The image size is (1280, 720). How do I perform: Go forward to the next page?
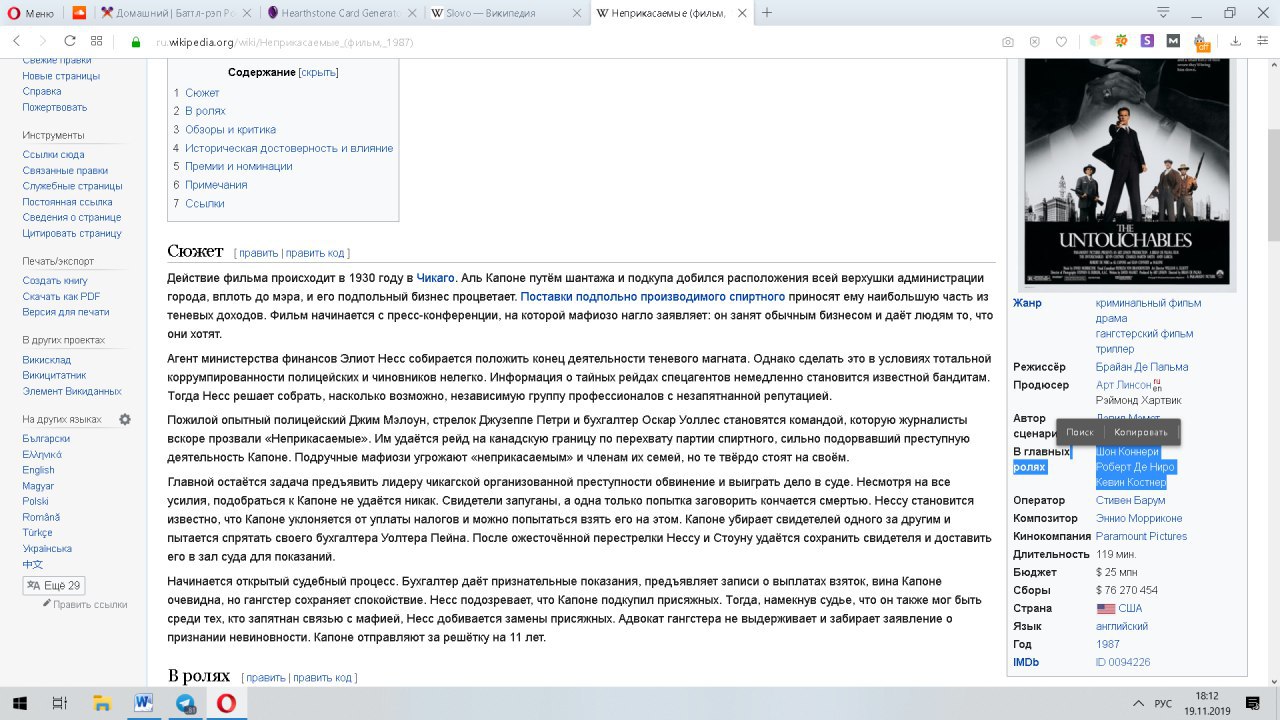coord(42,41)
